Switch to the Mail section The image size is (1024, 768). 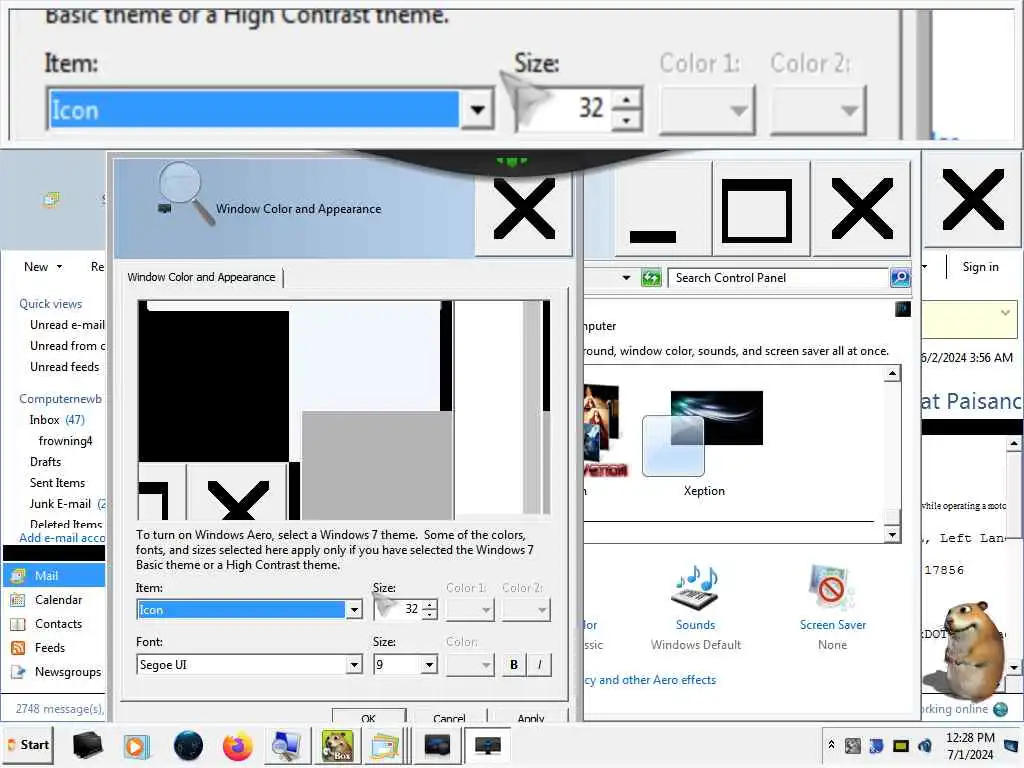click(x=54, y=575)
